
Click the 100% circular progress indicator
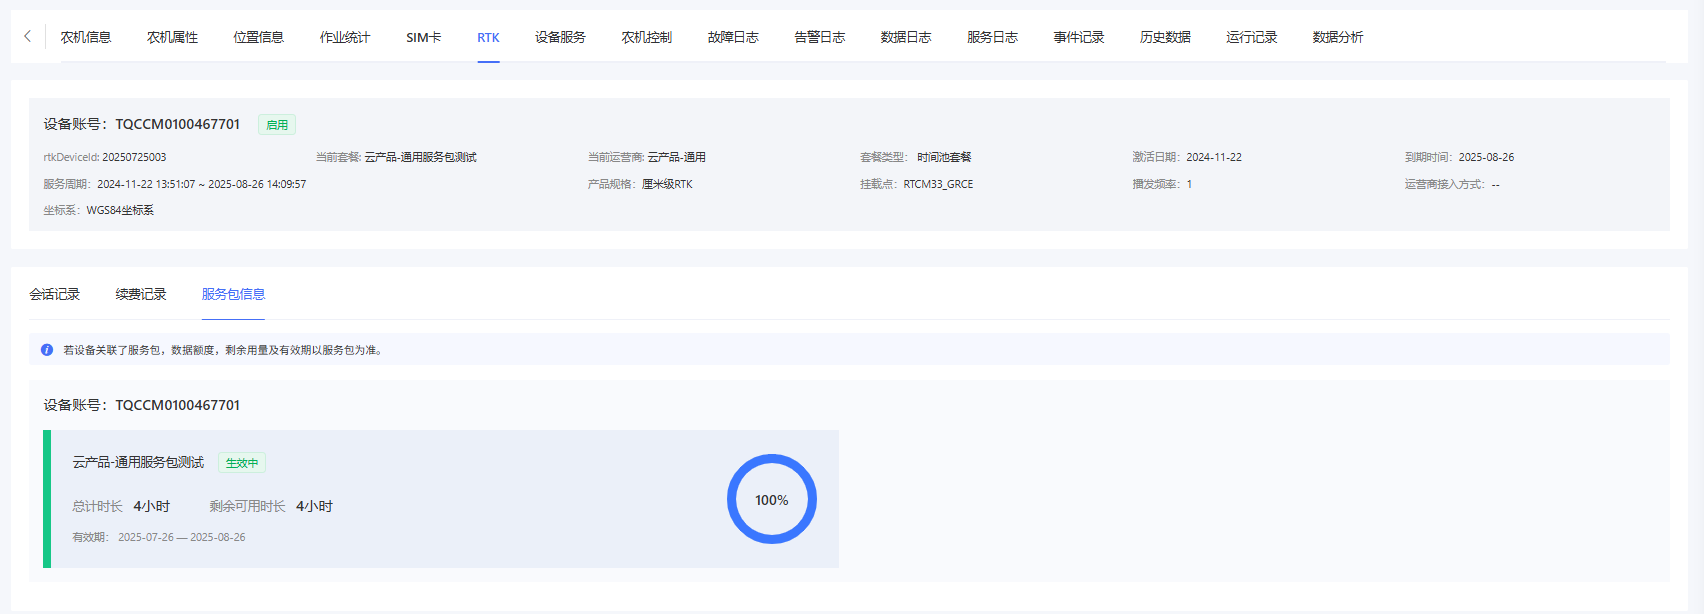click(771, 499)
